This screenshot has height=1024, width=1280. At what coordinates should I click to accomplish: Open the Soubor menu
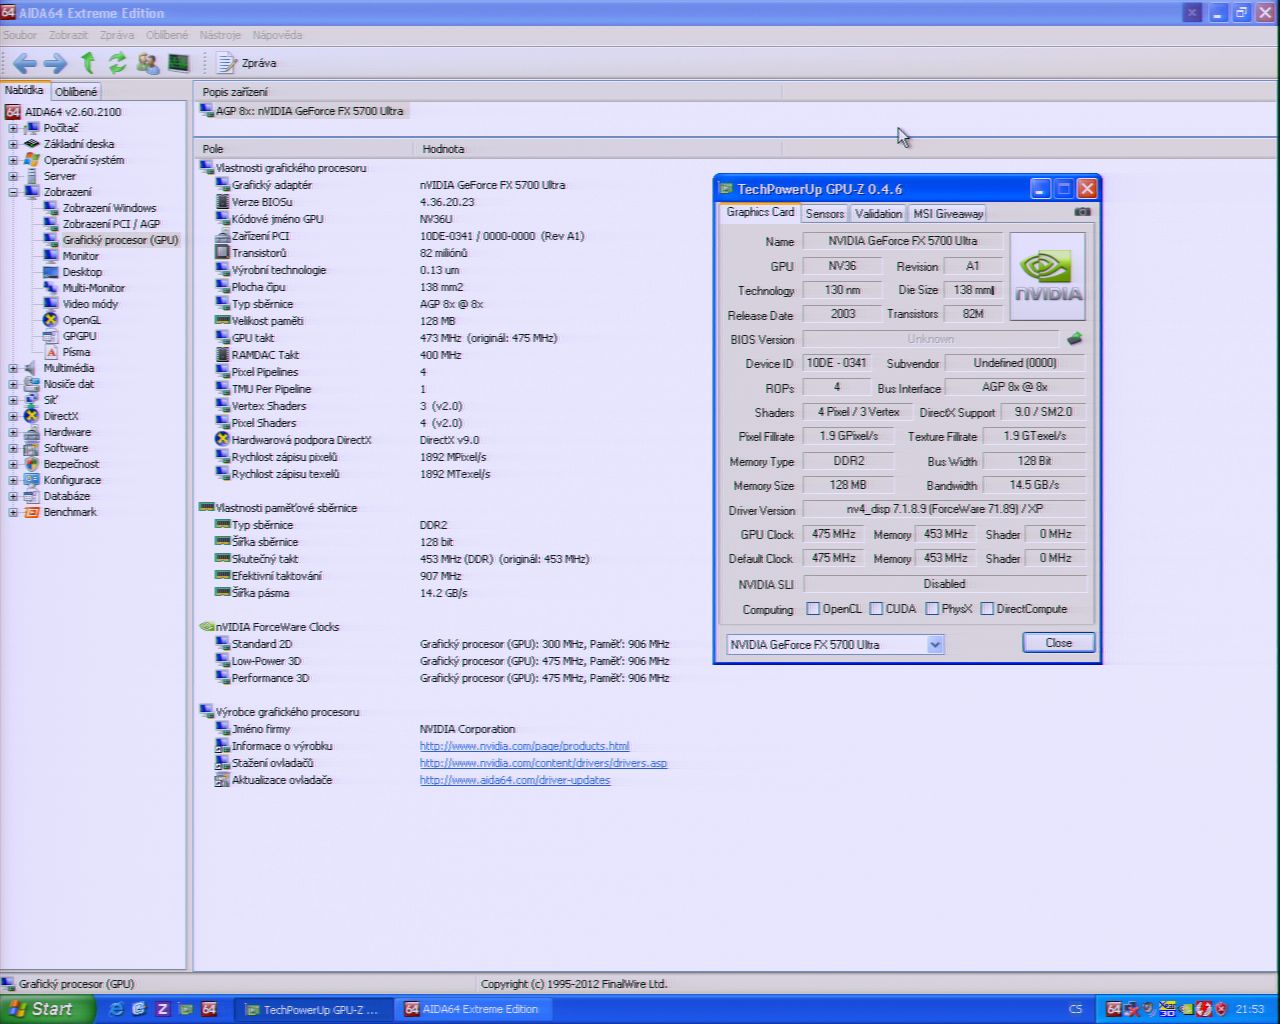point(20,35)
